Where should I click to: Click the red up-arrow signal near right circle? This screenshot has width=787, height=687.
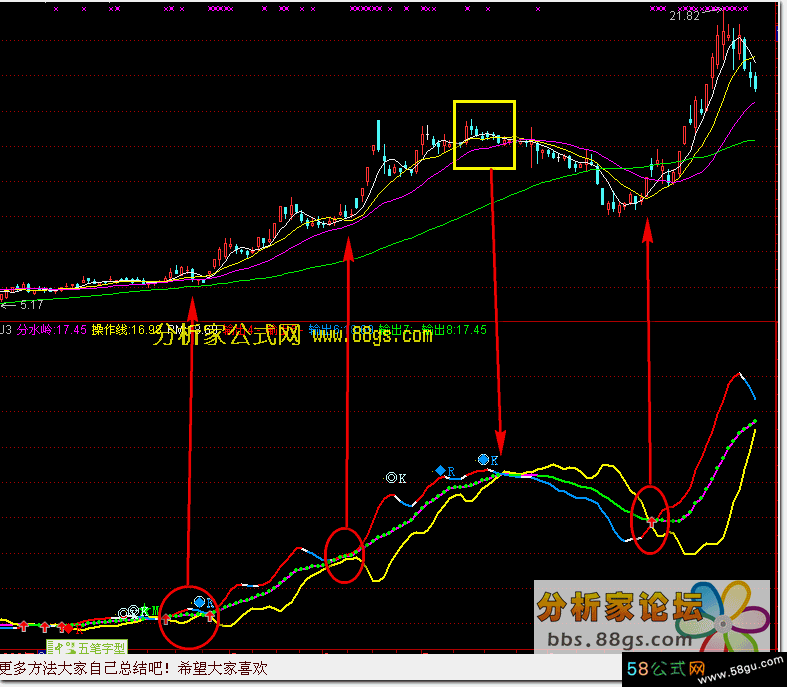(x=651, y=522)
